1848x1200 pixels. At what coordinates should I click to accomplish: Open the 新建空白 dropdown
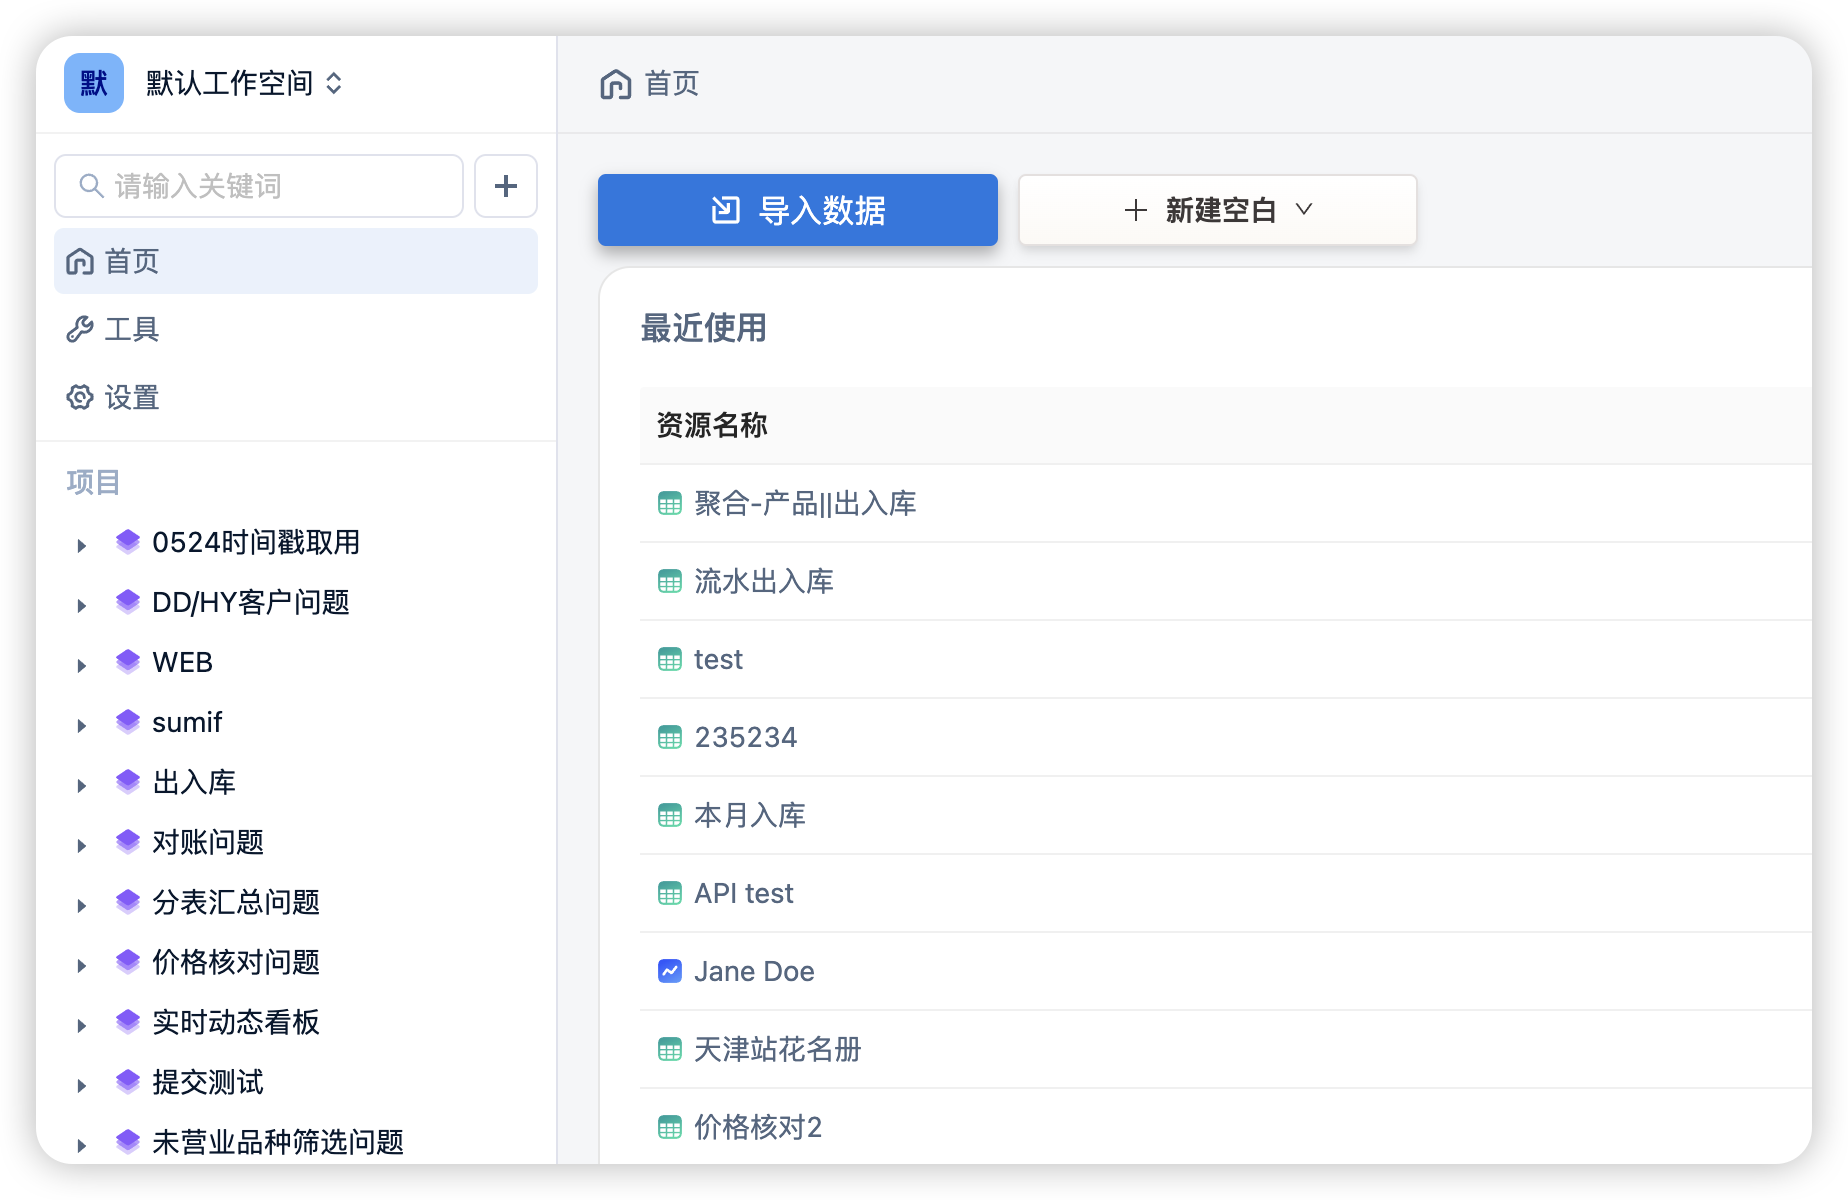(x=1218, y=210)
